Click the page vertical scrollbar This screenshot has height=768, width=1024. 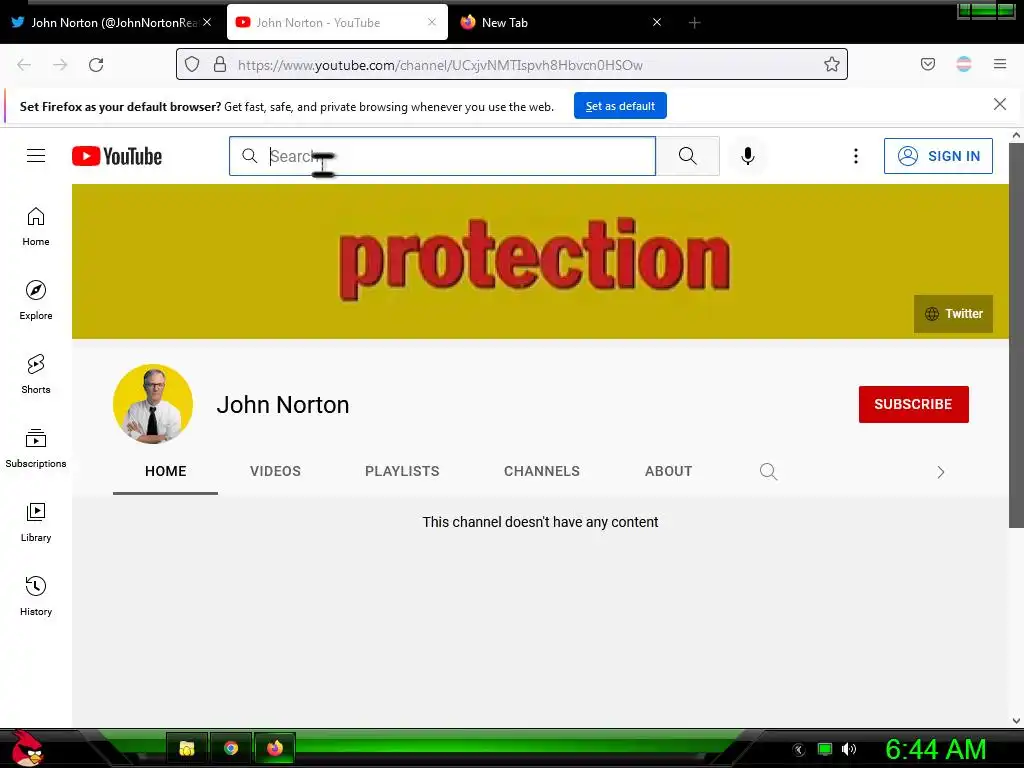(1016, 336)
